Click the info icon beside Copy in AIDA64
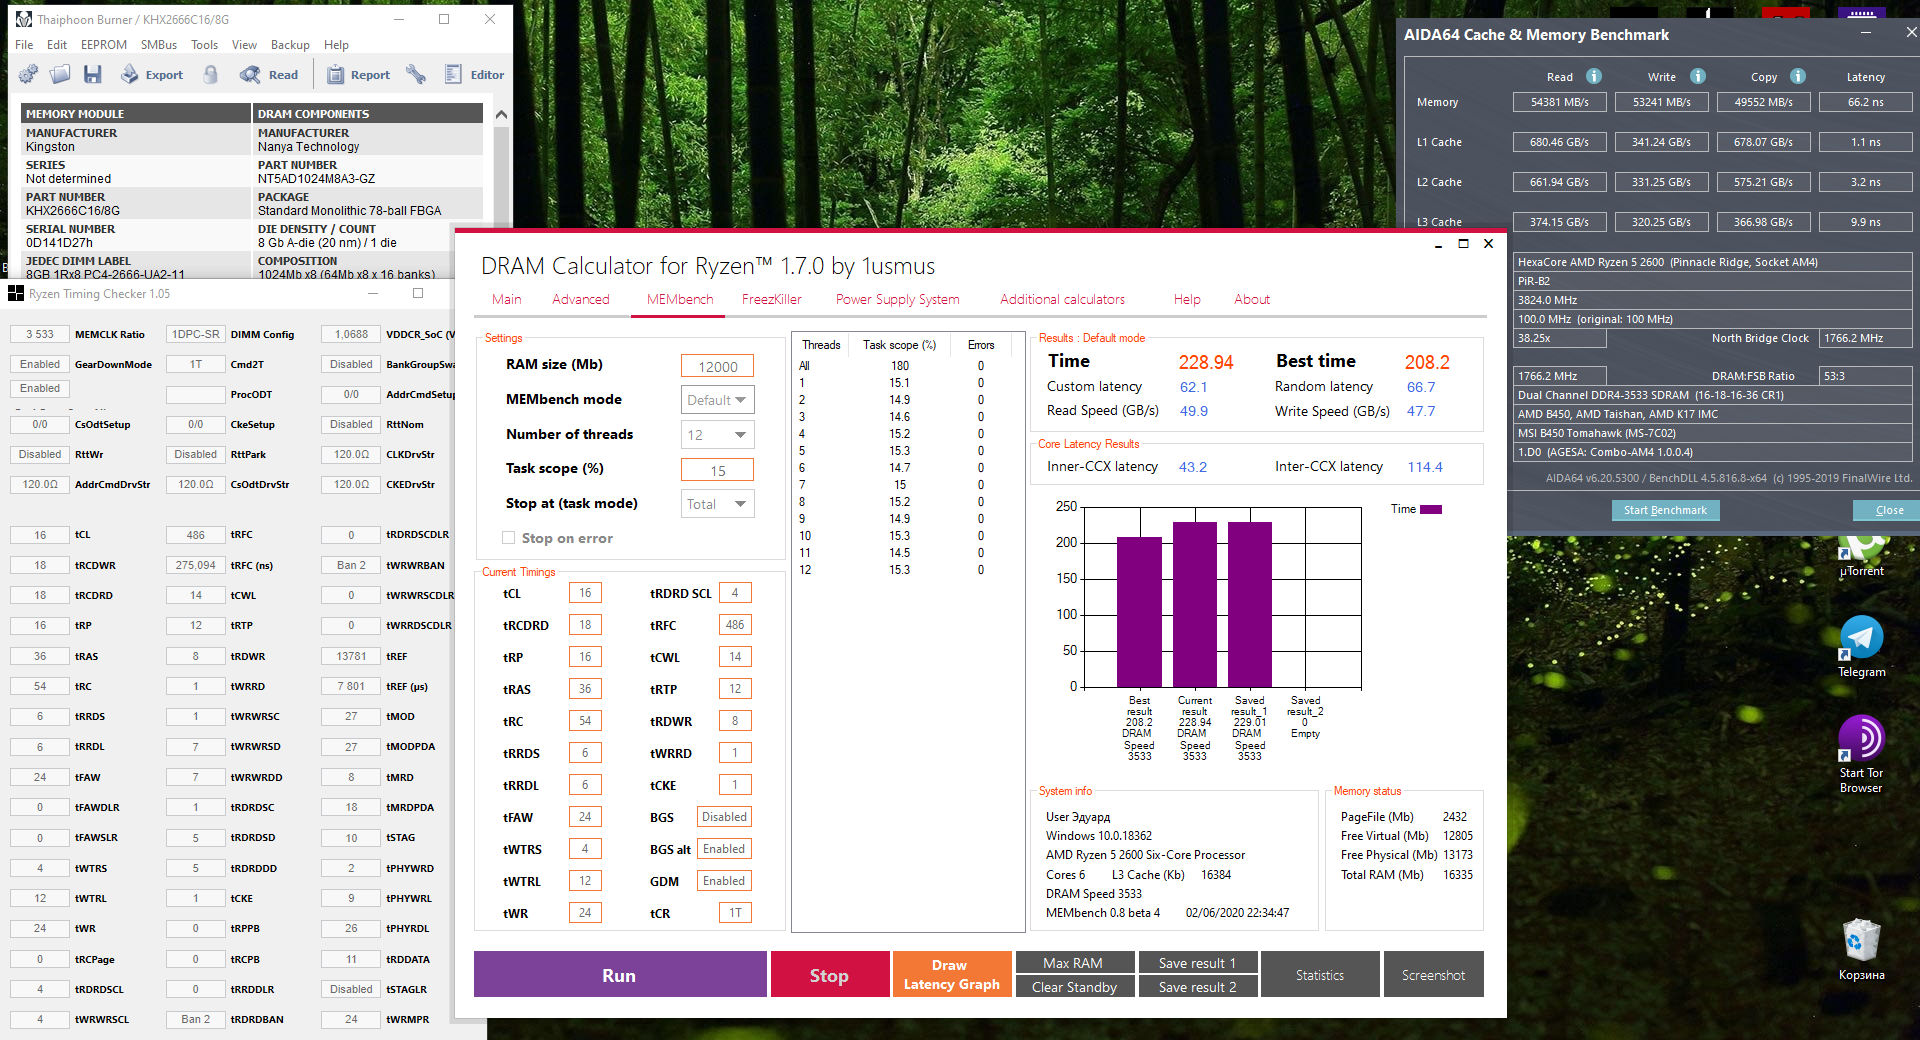The height and width of the screenshot is (1040, 1920). pos(1798,76)
